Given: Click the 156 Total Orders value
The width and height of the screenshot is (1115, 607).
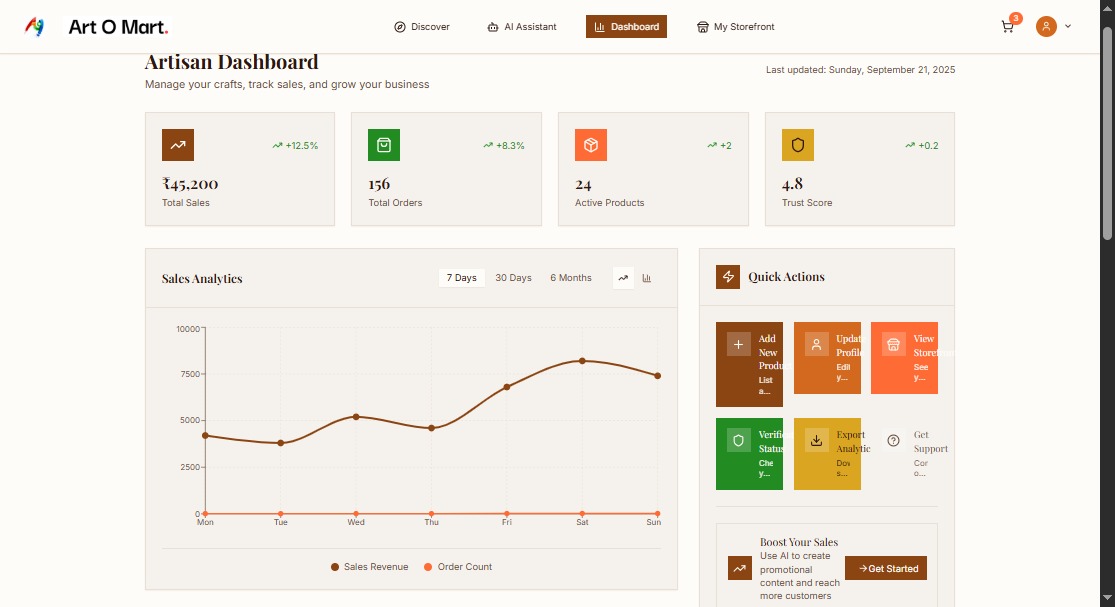Looking at the screenshot, I should pyautogui.click(x=379, y=184).
